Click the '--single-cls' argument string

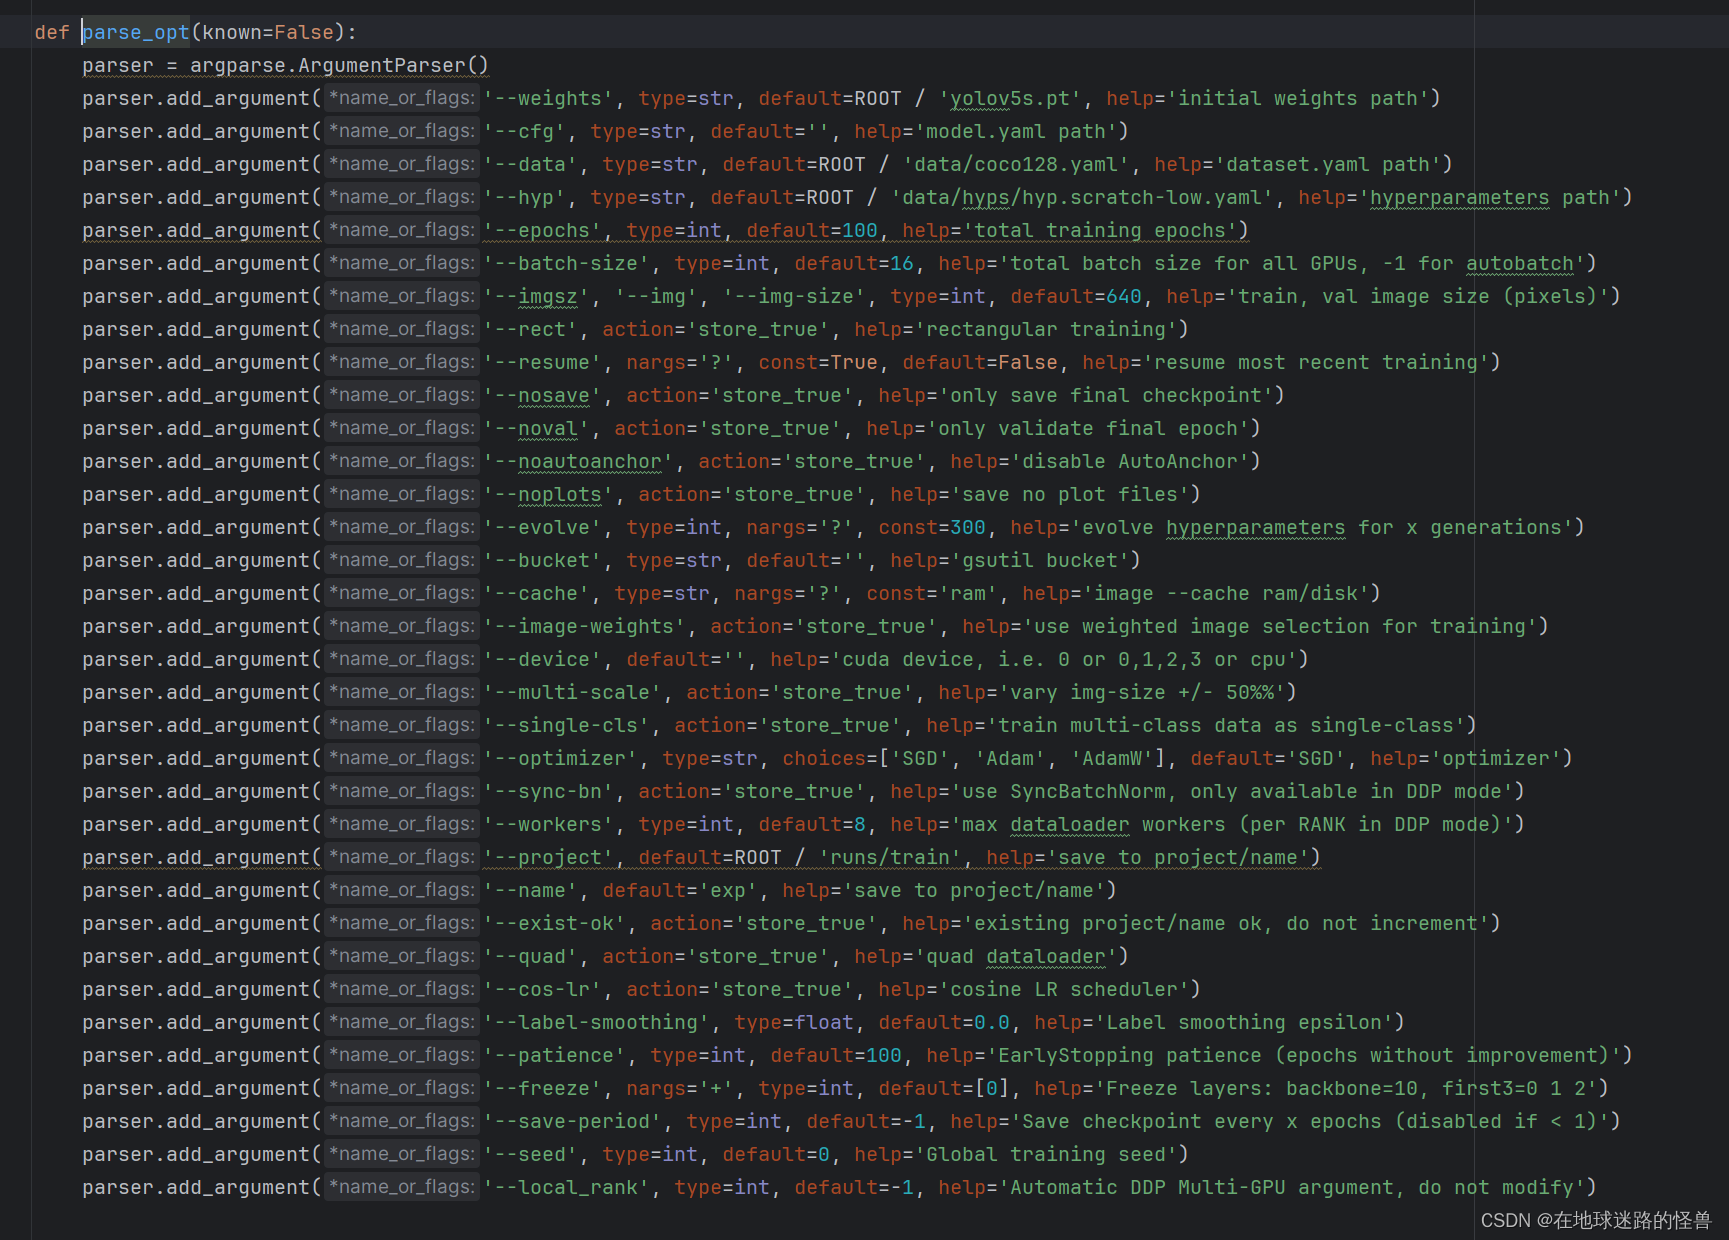point(567,725)
